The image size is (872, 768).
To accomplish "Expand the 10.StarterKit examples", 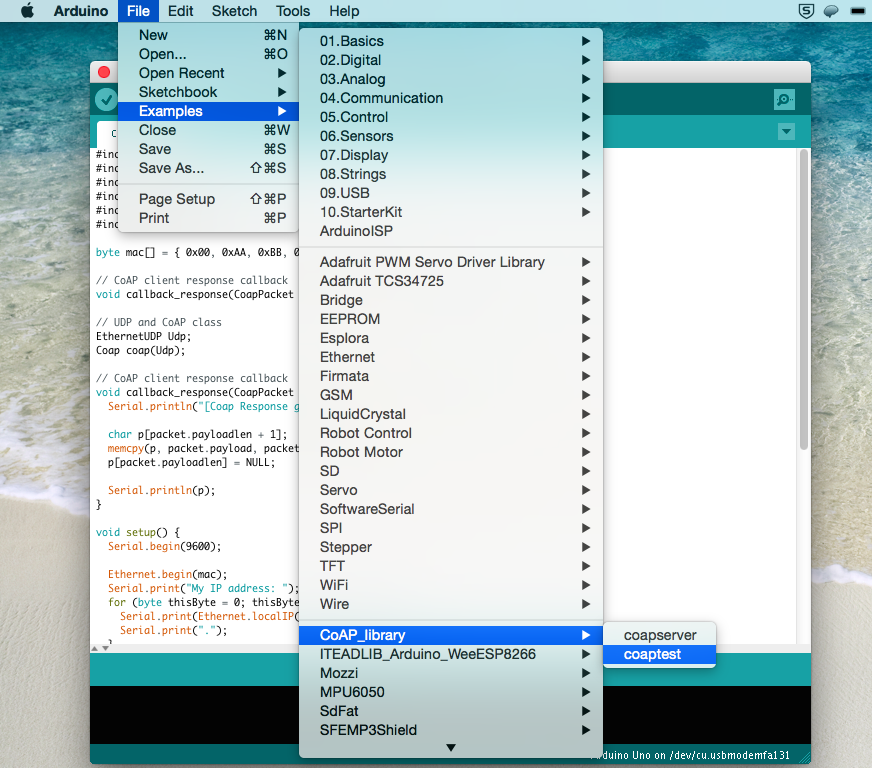I will (x=451, y=212).
